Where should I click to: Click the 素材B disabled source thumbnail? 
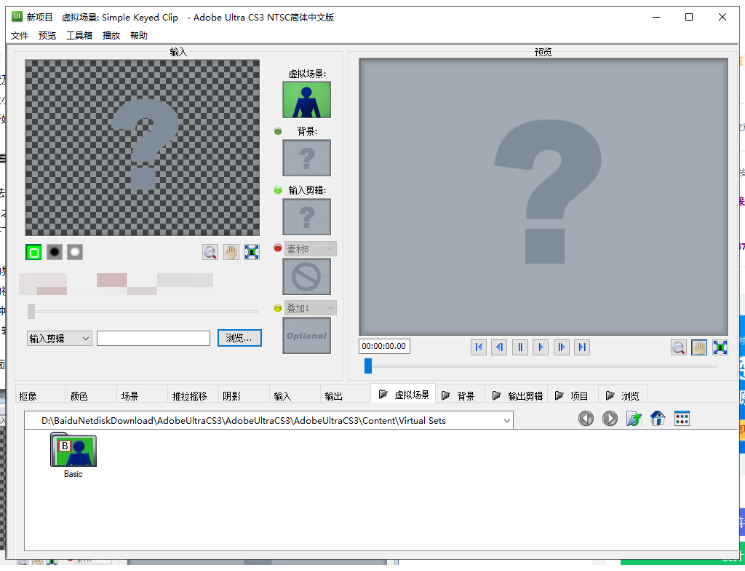coord(307,276)
